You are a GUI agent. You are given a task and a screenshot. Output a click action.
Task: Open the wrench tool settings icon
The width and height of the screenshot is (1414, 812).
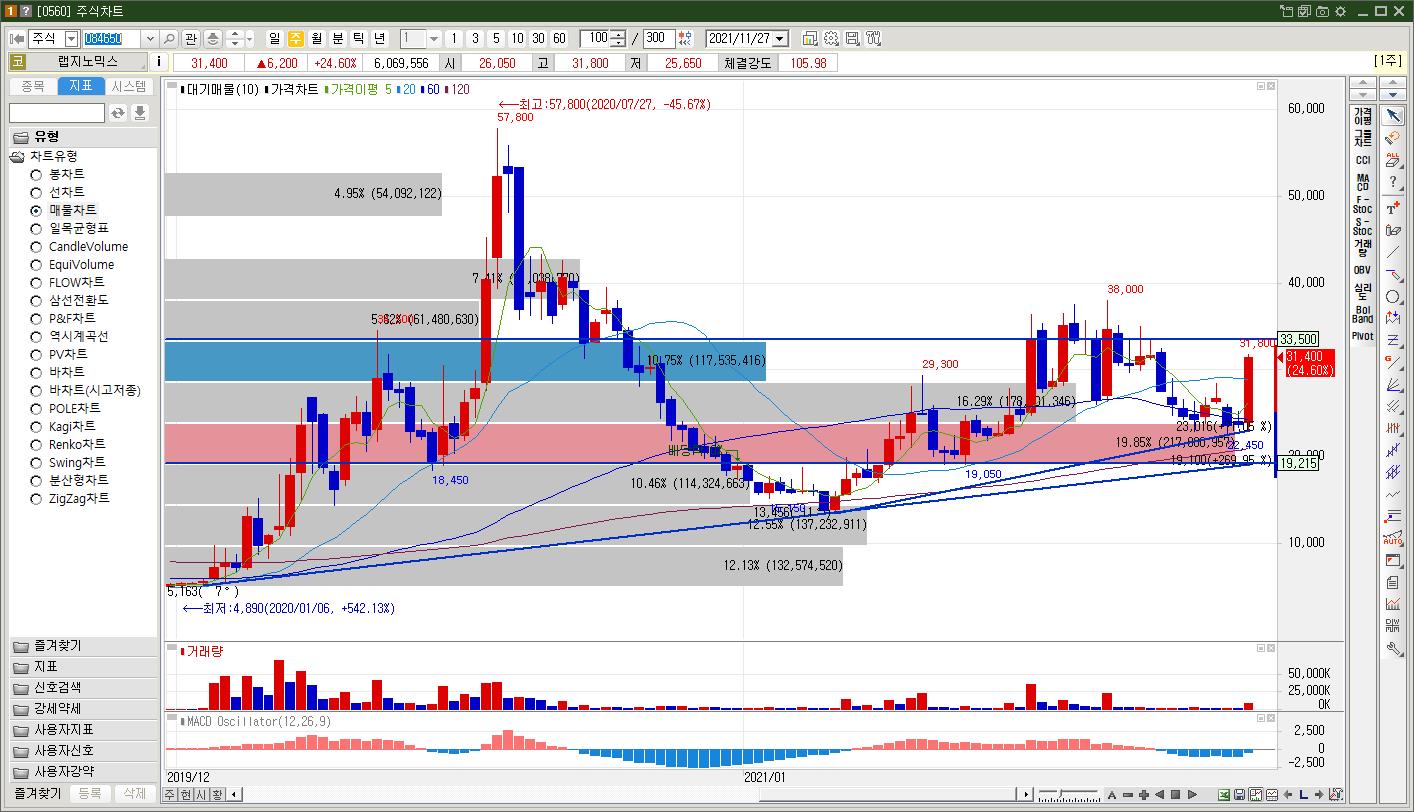pyautogui.click(x=1393, y=648)
